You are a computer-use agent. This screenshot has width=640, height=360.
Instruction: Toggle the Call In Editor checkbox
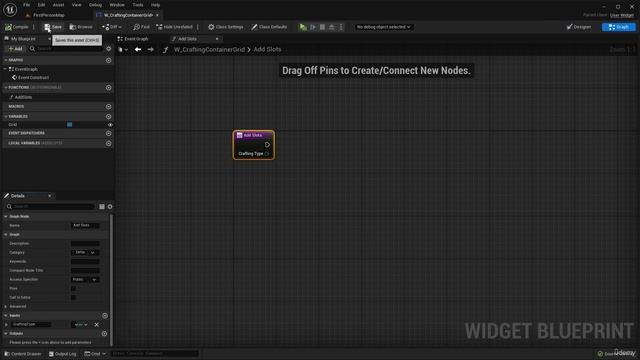[73, 298]
